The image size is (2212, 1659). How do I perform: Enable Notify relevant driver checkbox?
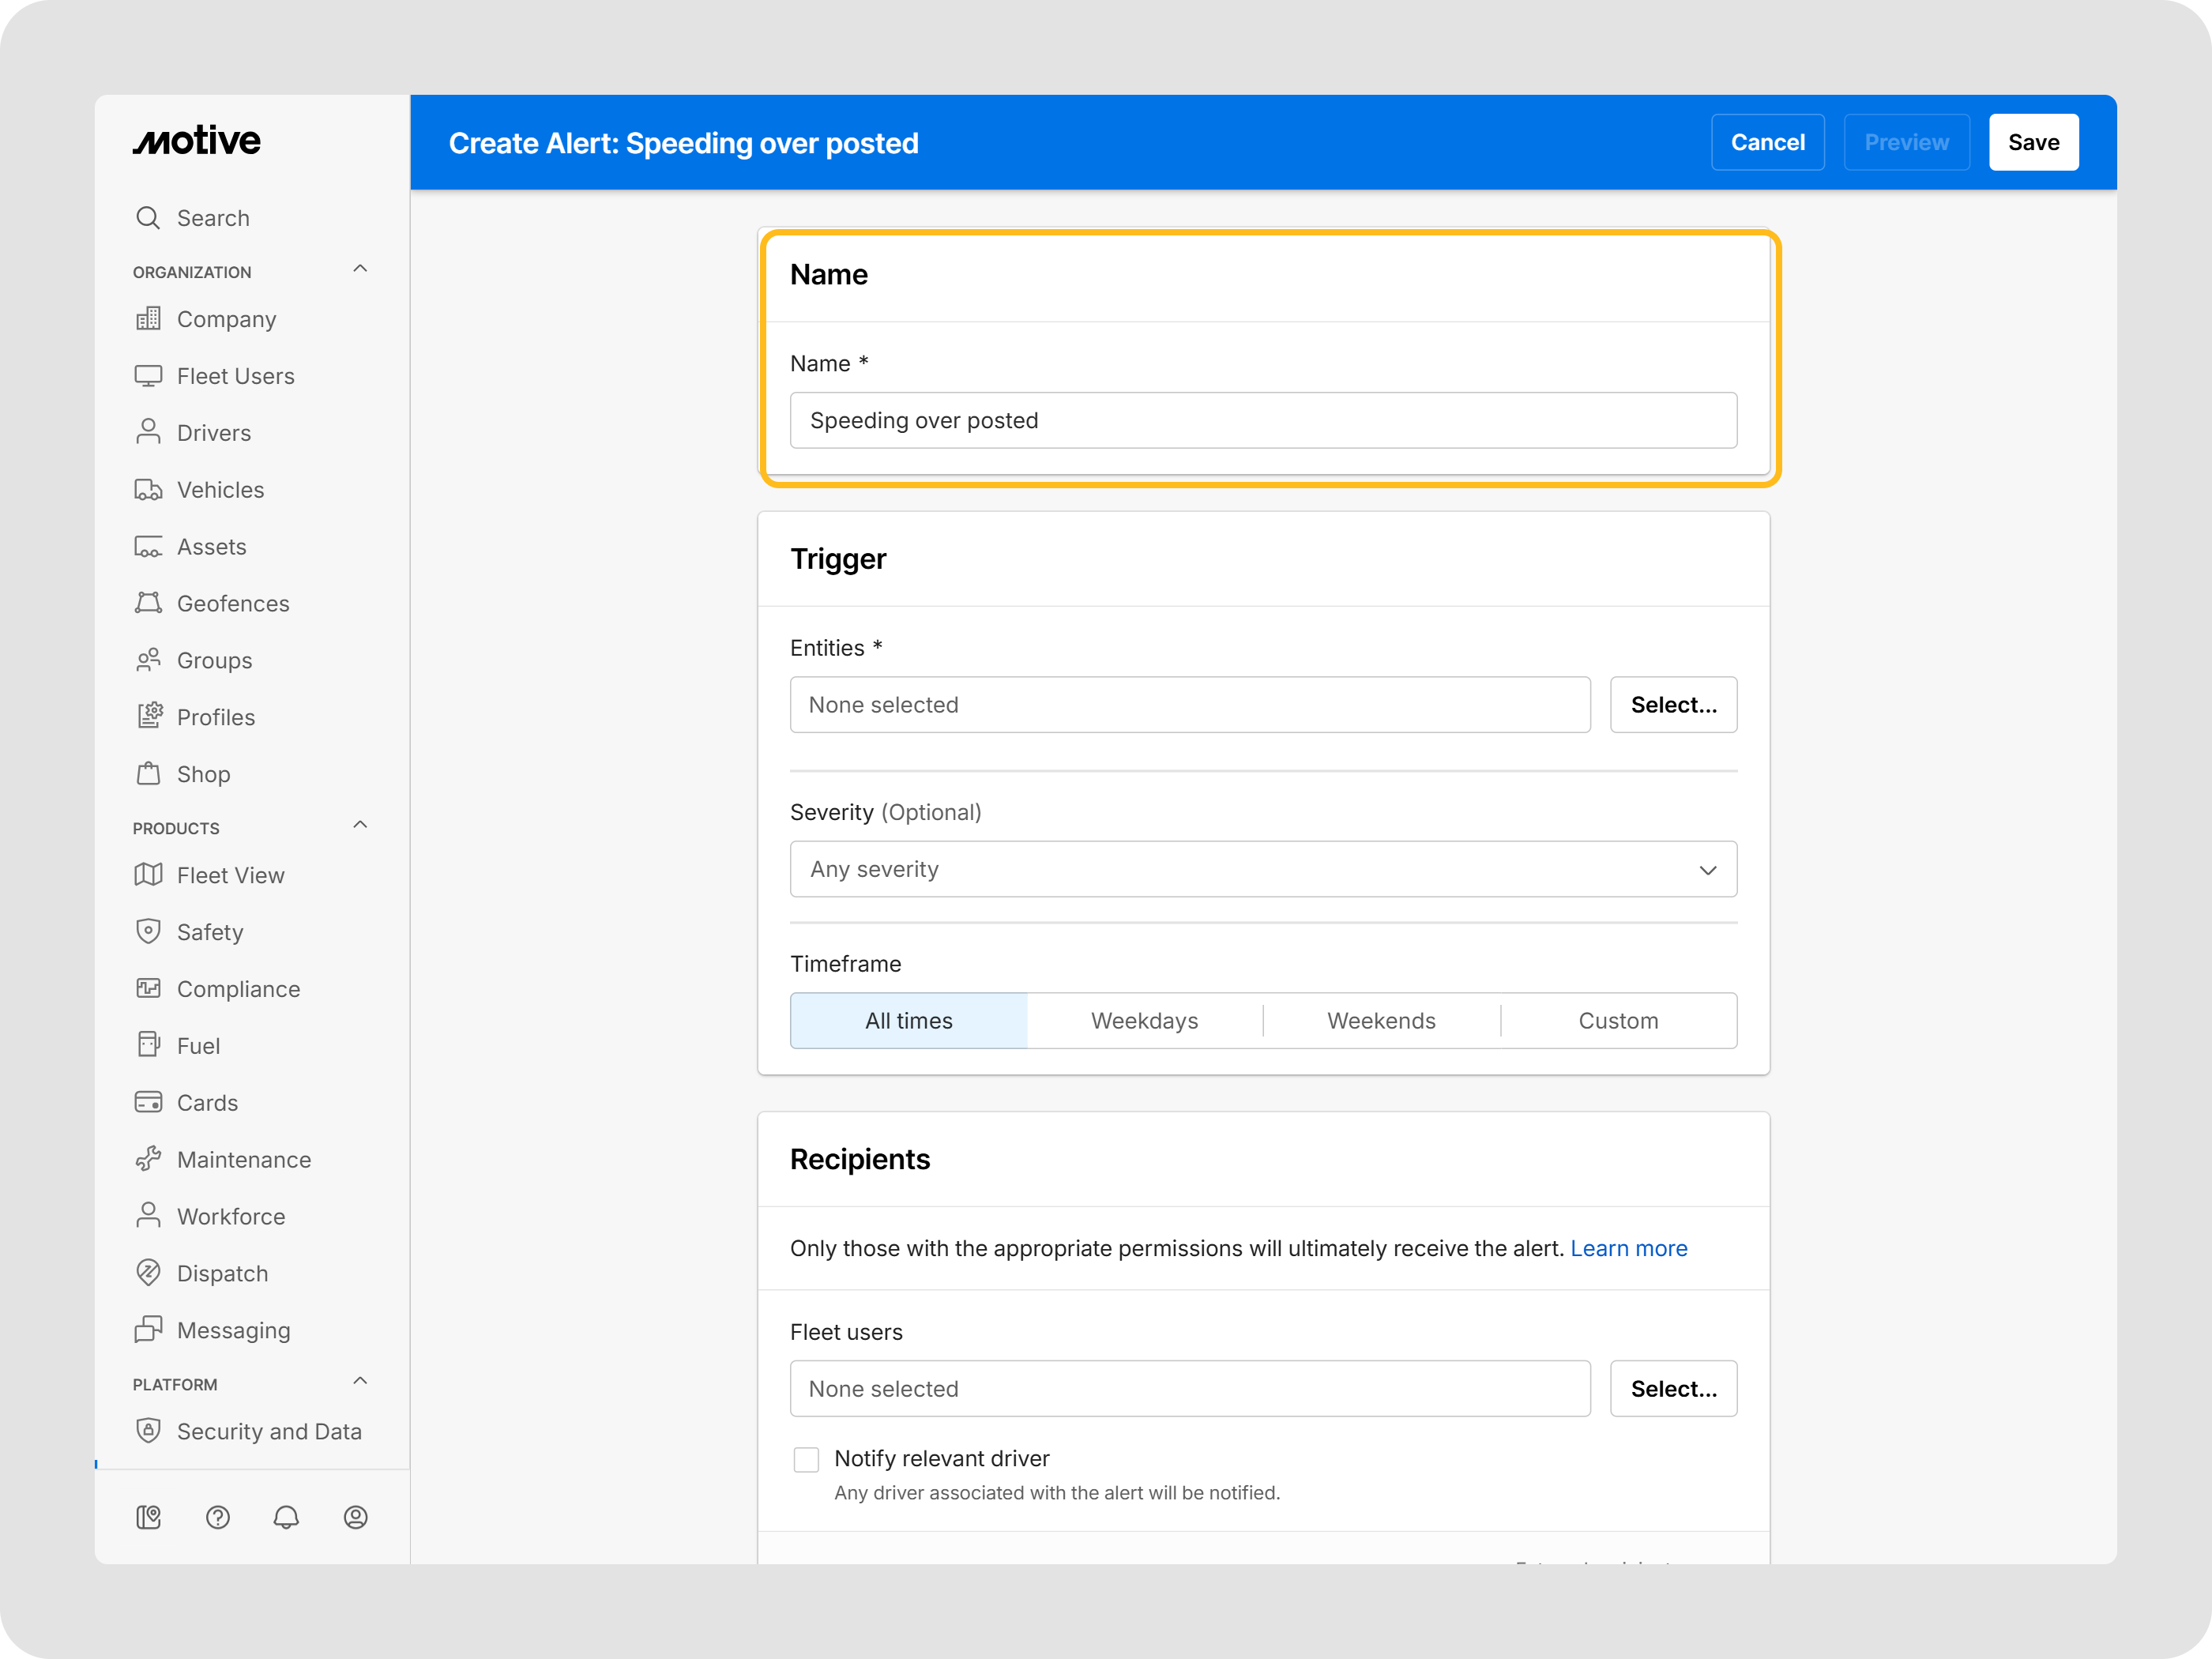pyautogui.click(x=806, y=1459)
